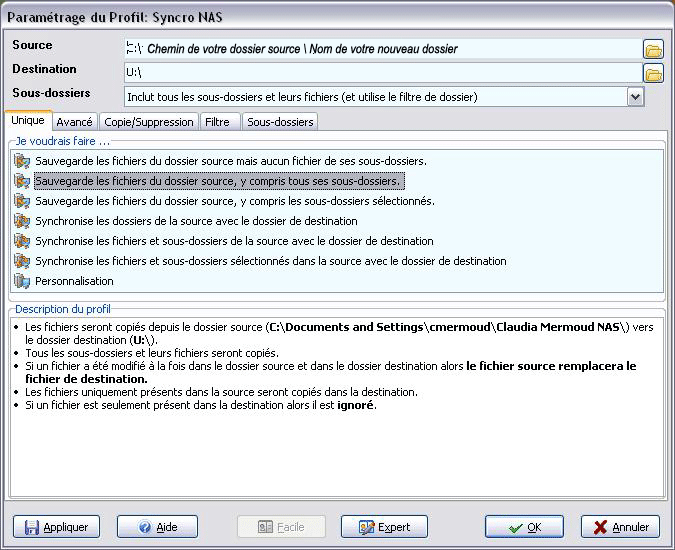Click the Source folder browse icon
Image resolution: width=675 pixels, height=550 pixels.
pos(653,49)
